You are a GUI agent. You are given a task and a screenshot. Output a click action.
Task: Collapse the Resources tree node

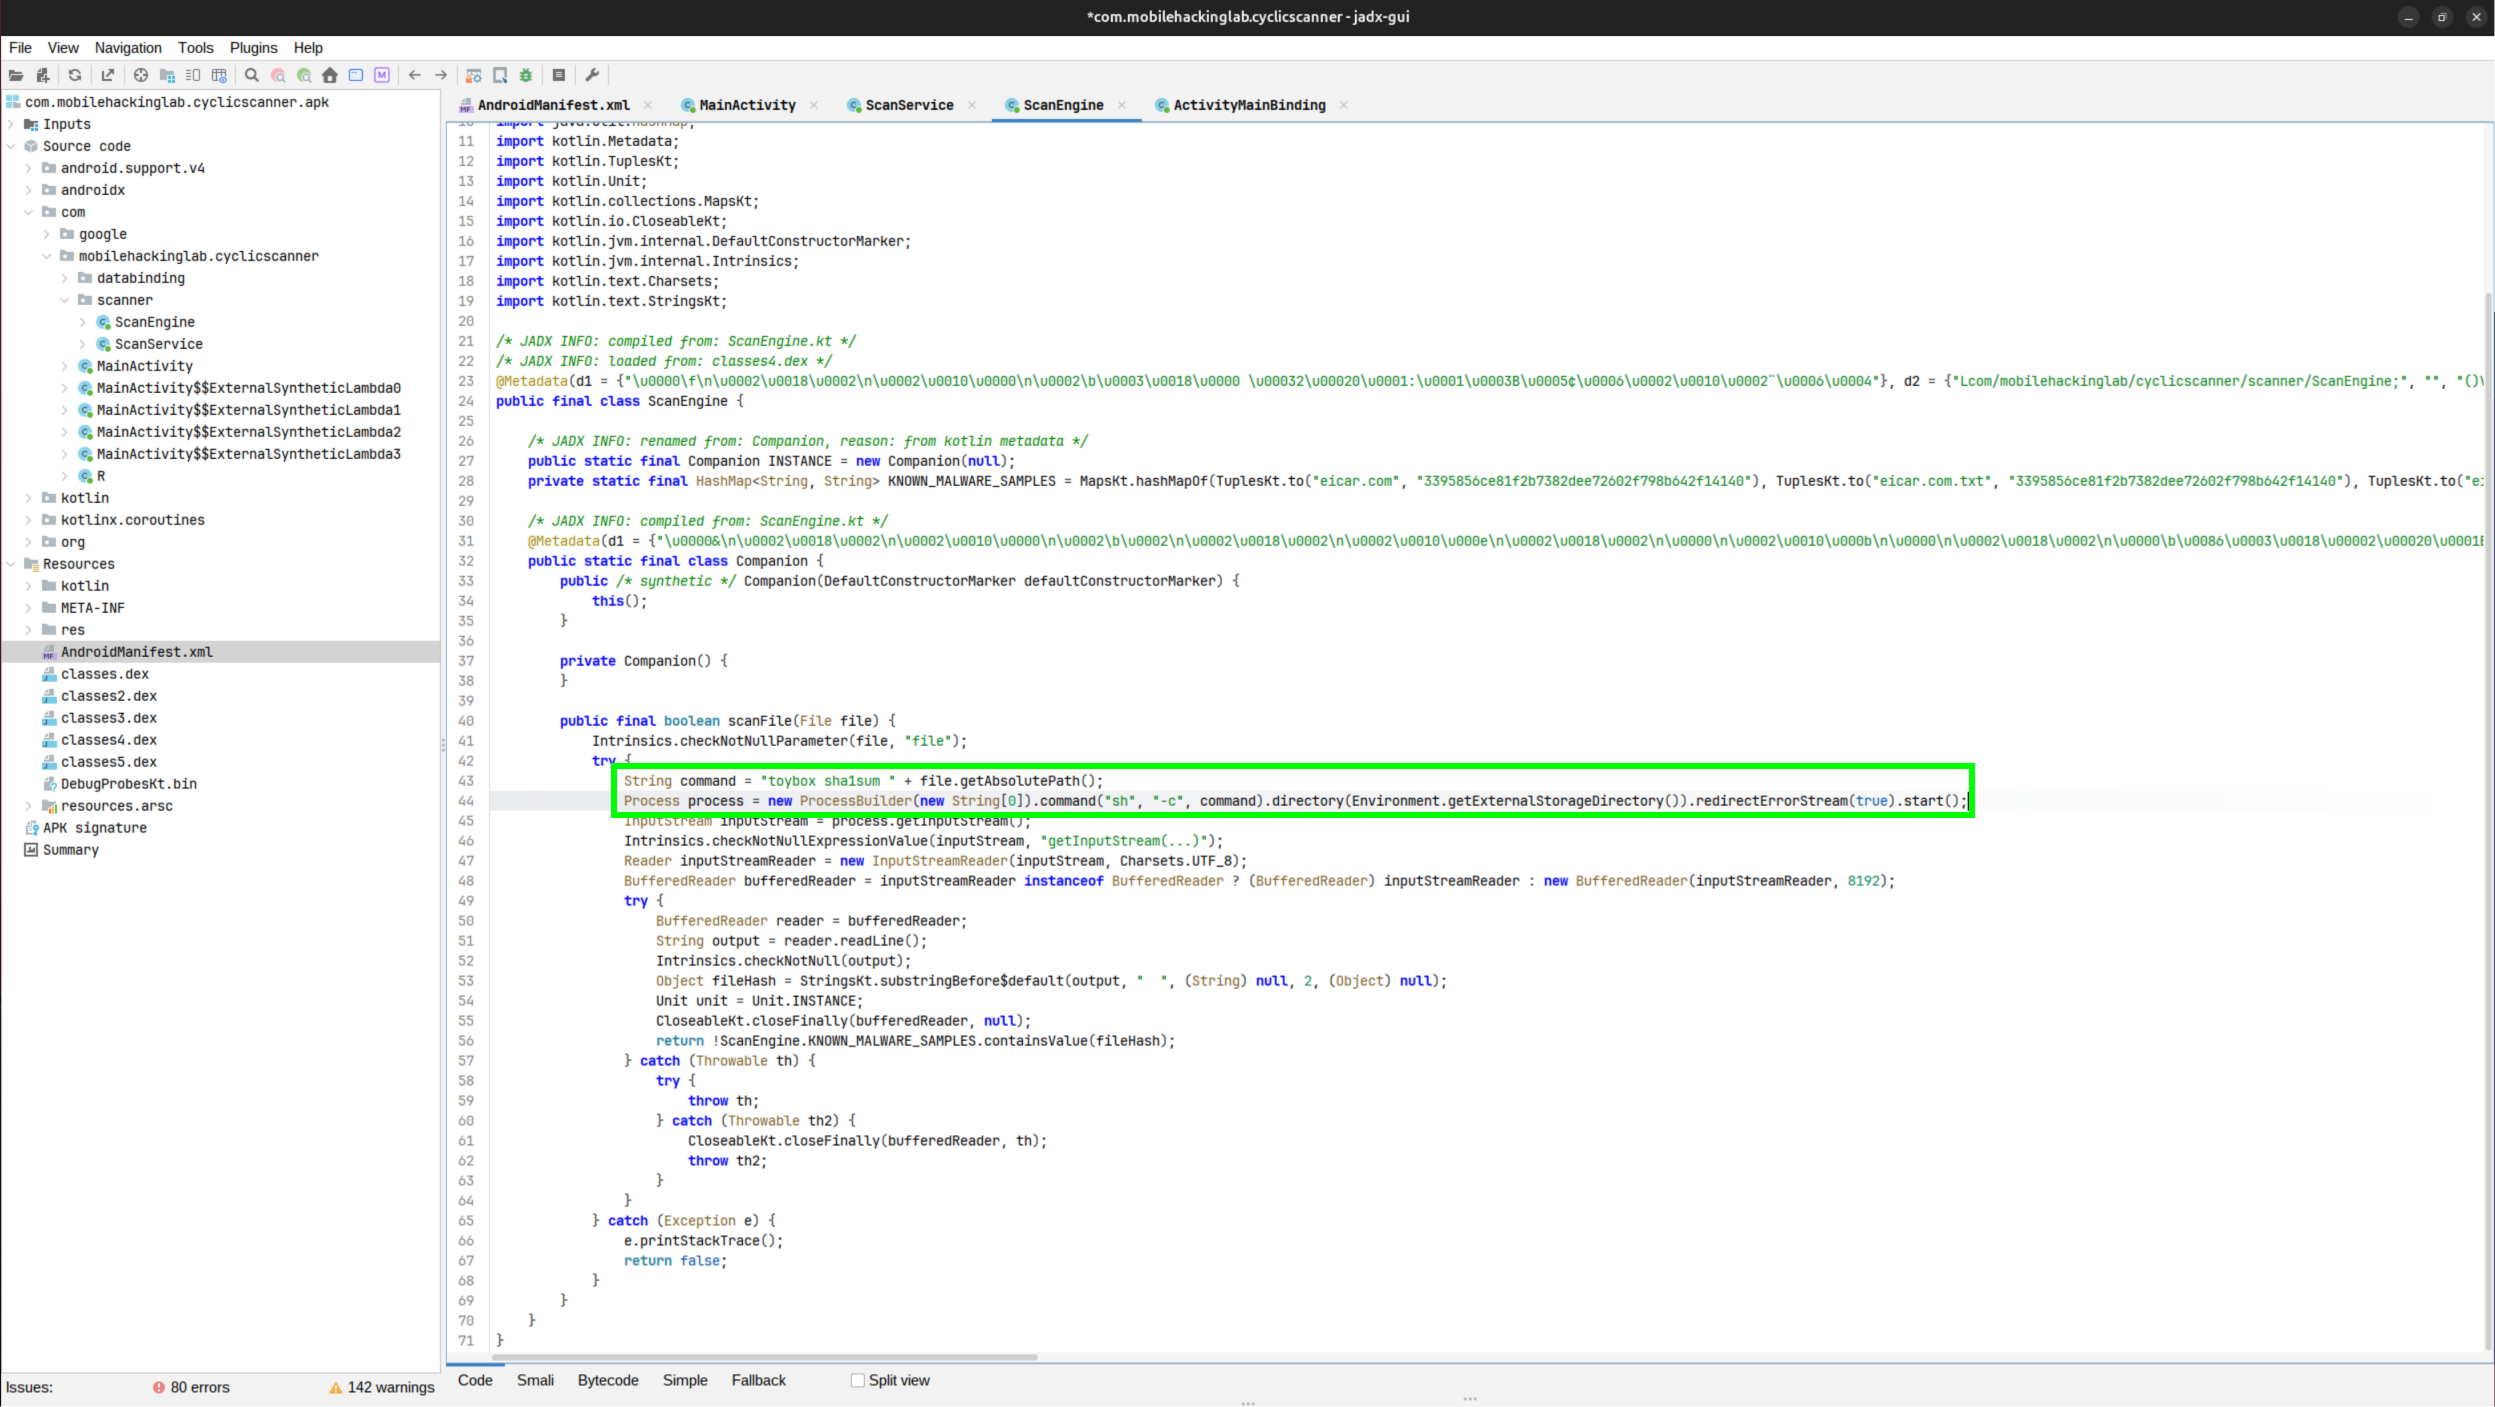(11, 564)
